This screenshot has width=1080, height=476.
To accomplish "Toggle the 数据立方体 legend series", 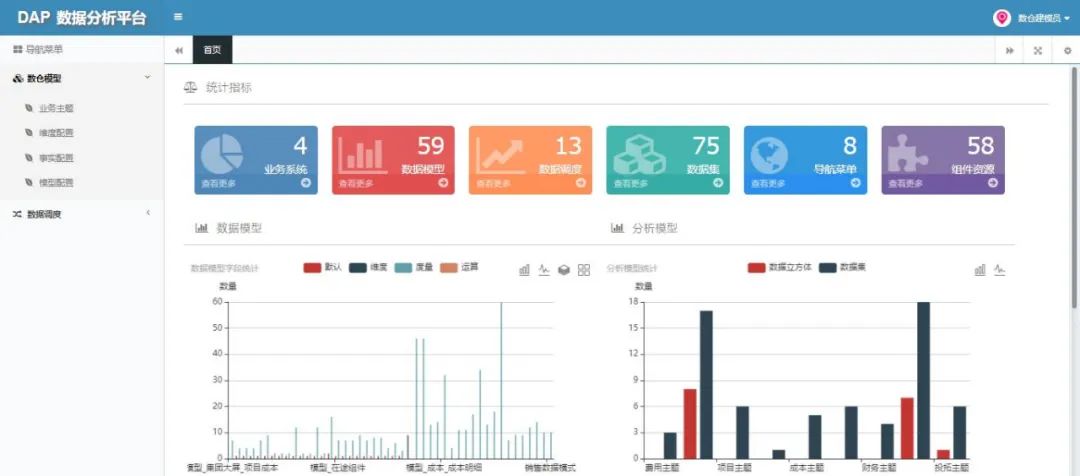I will click(780, 267).
